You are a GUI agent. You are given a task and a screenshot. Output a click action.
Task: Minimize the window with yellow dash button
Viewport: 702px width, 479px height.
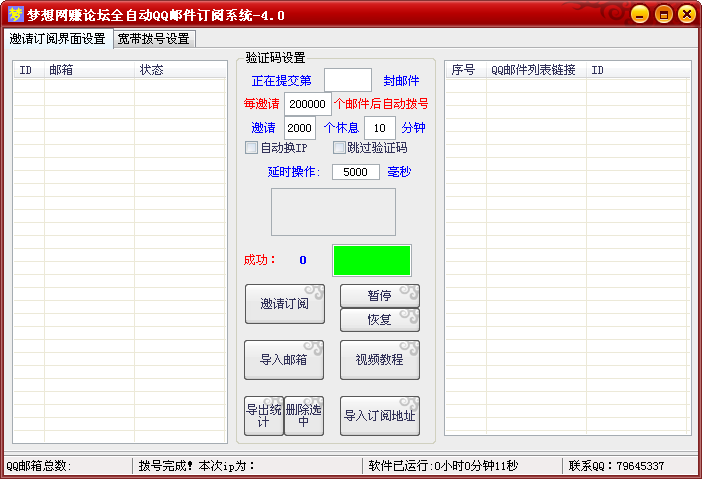pos(640,14)
